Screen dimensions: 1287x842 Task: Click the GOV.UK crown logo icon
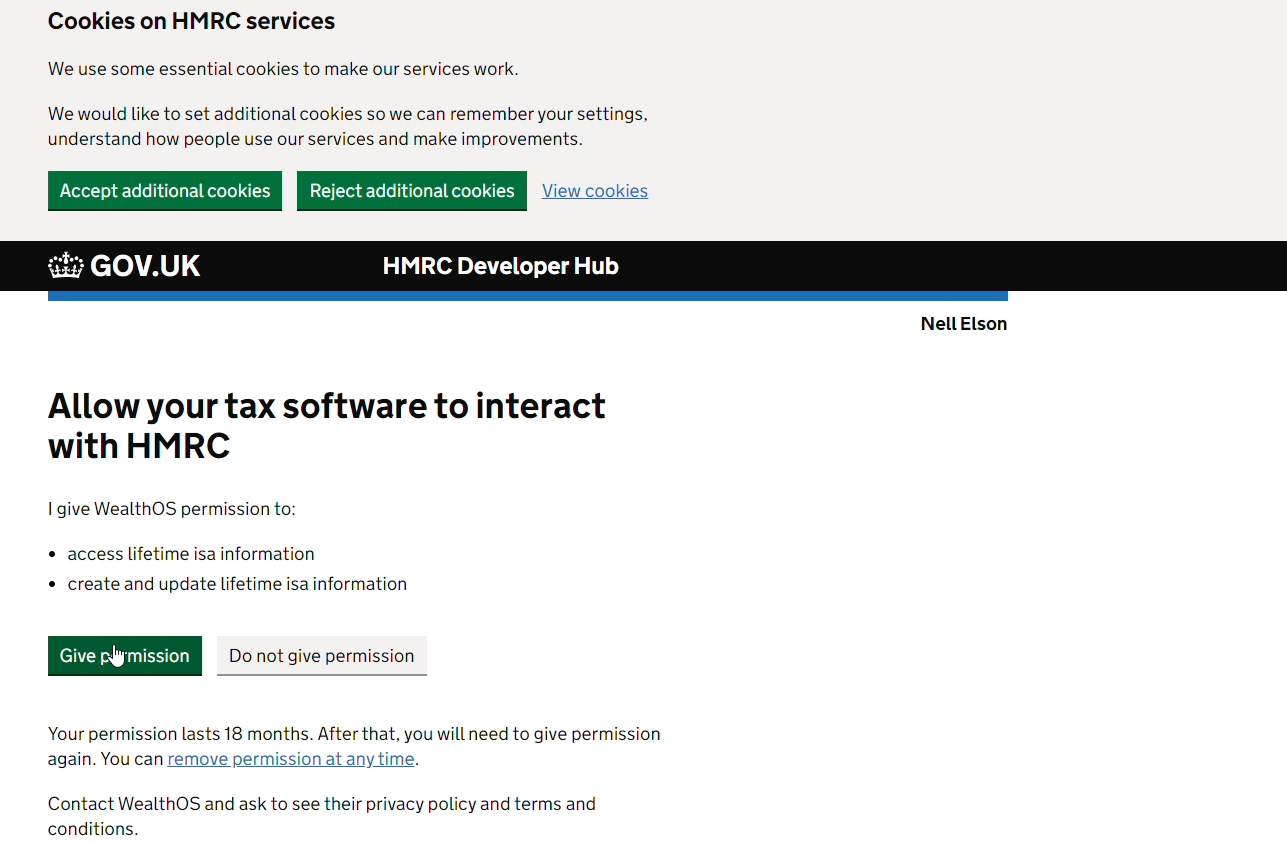click(x=66, y=266)
